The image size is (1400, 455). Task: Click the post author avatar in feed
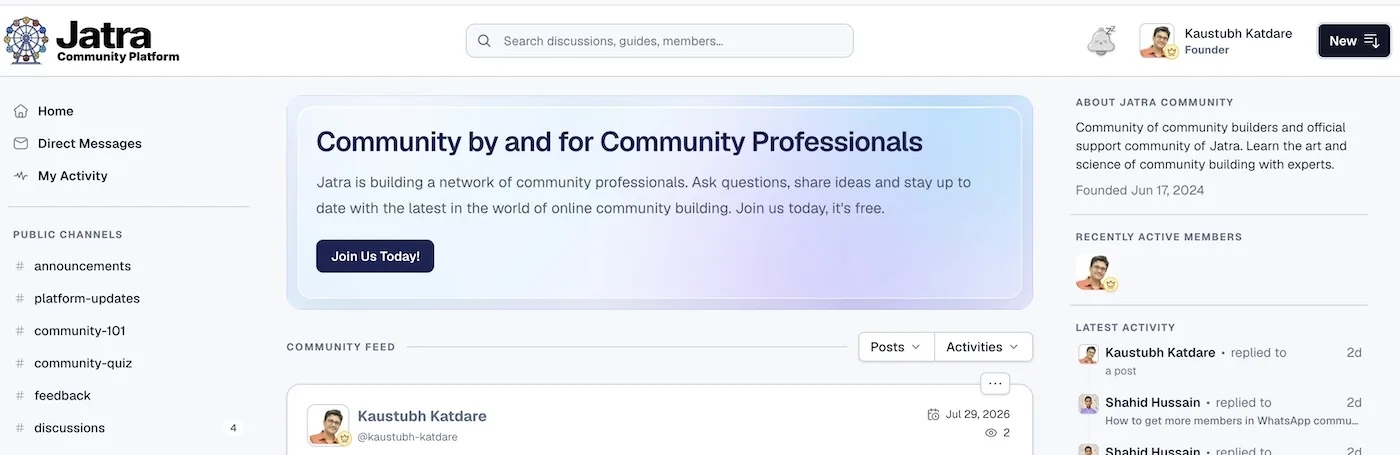tap(328, 425)
